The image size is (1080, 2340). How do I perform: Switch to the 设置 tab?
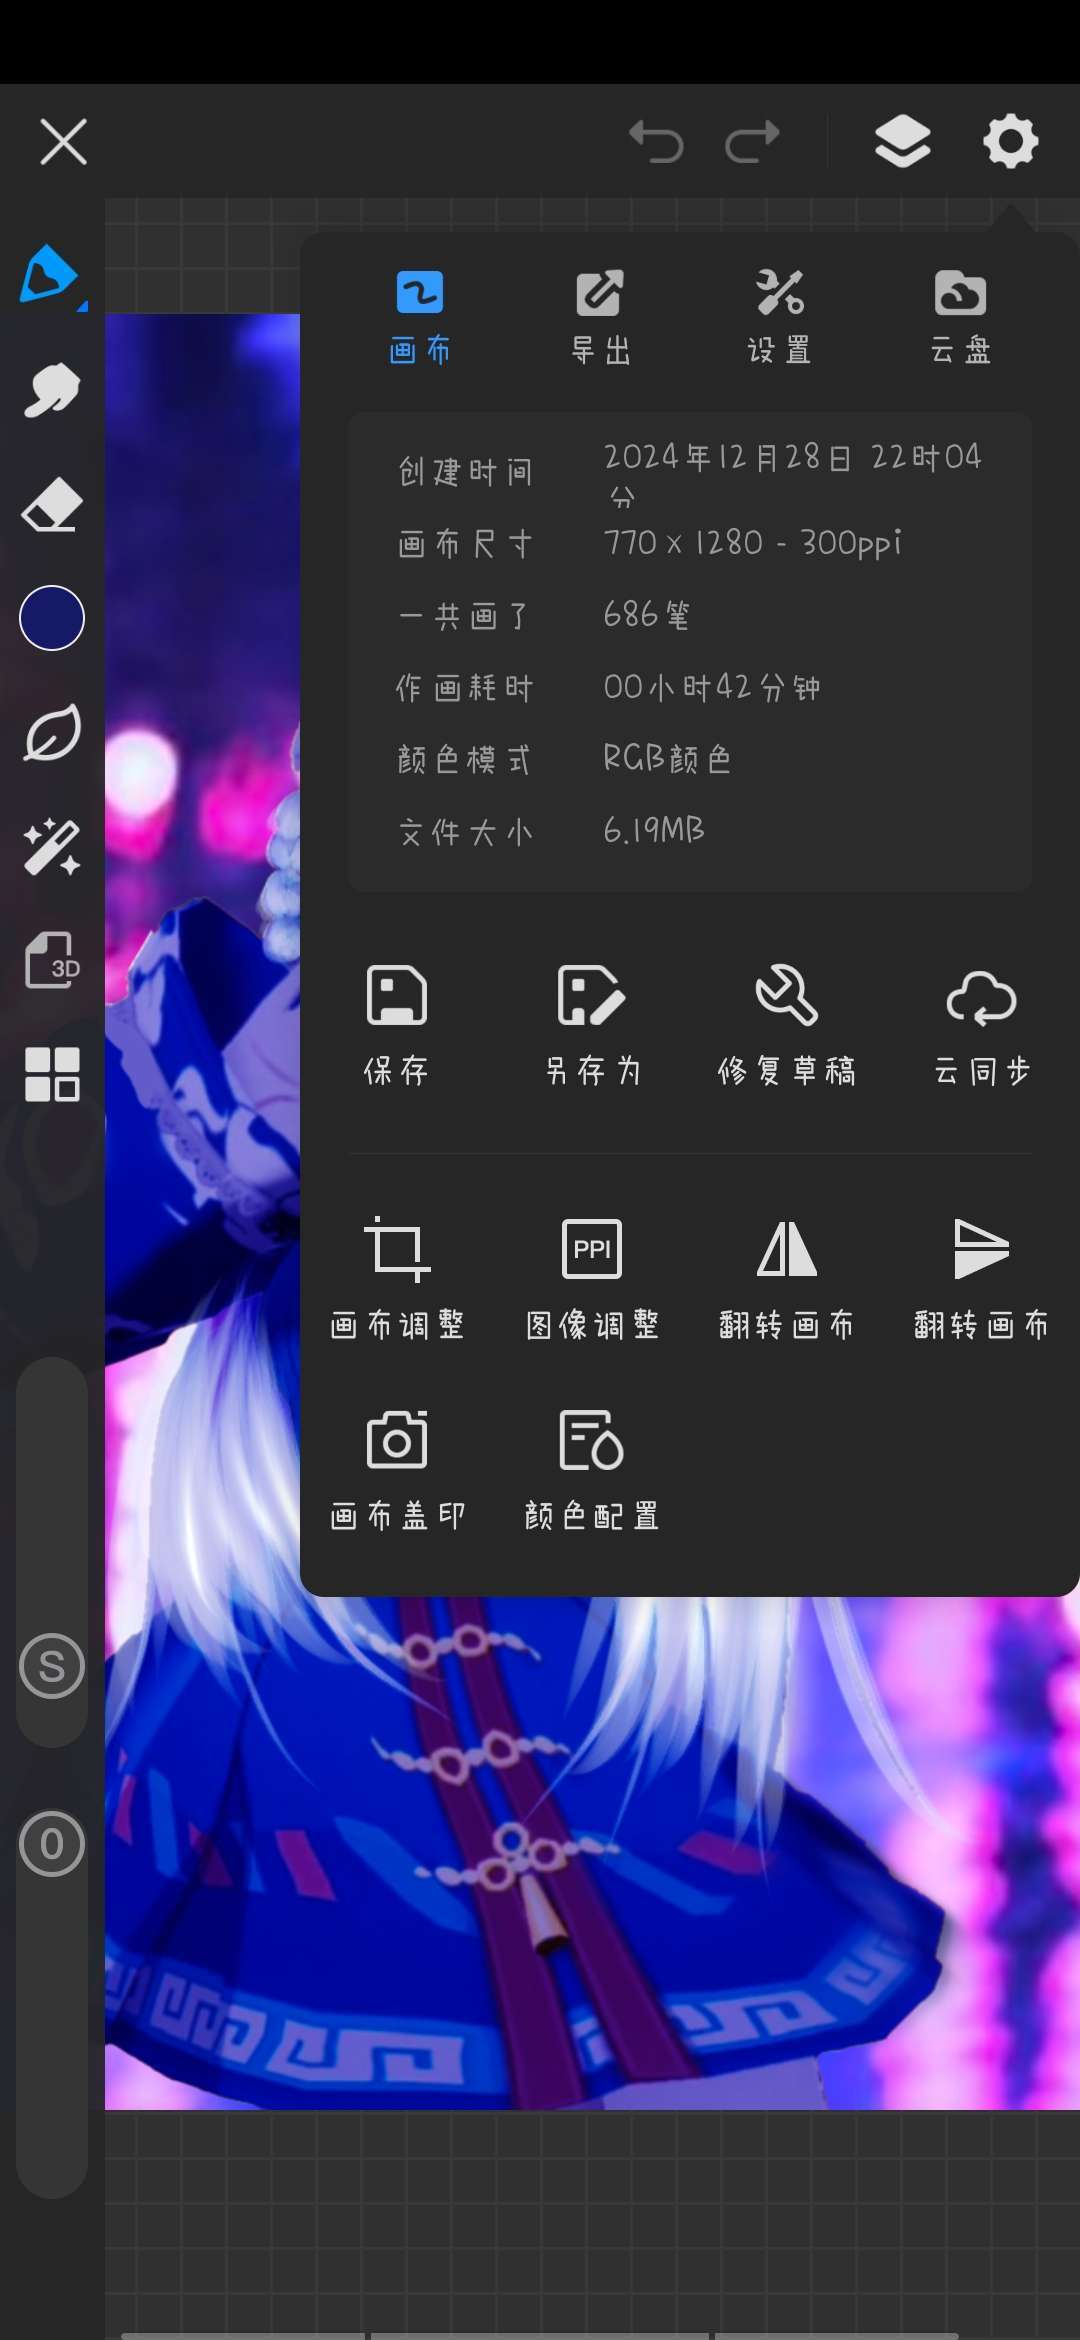[779, 317]
